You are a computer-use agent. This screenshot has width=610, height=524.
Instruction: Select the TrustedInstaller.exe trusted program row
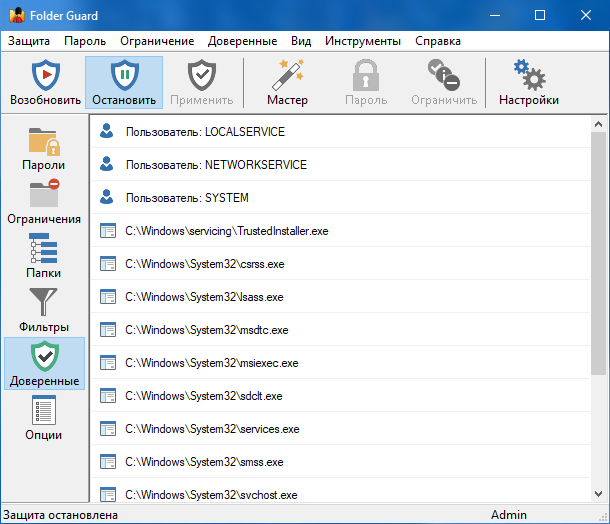coord(227,231)
